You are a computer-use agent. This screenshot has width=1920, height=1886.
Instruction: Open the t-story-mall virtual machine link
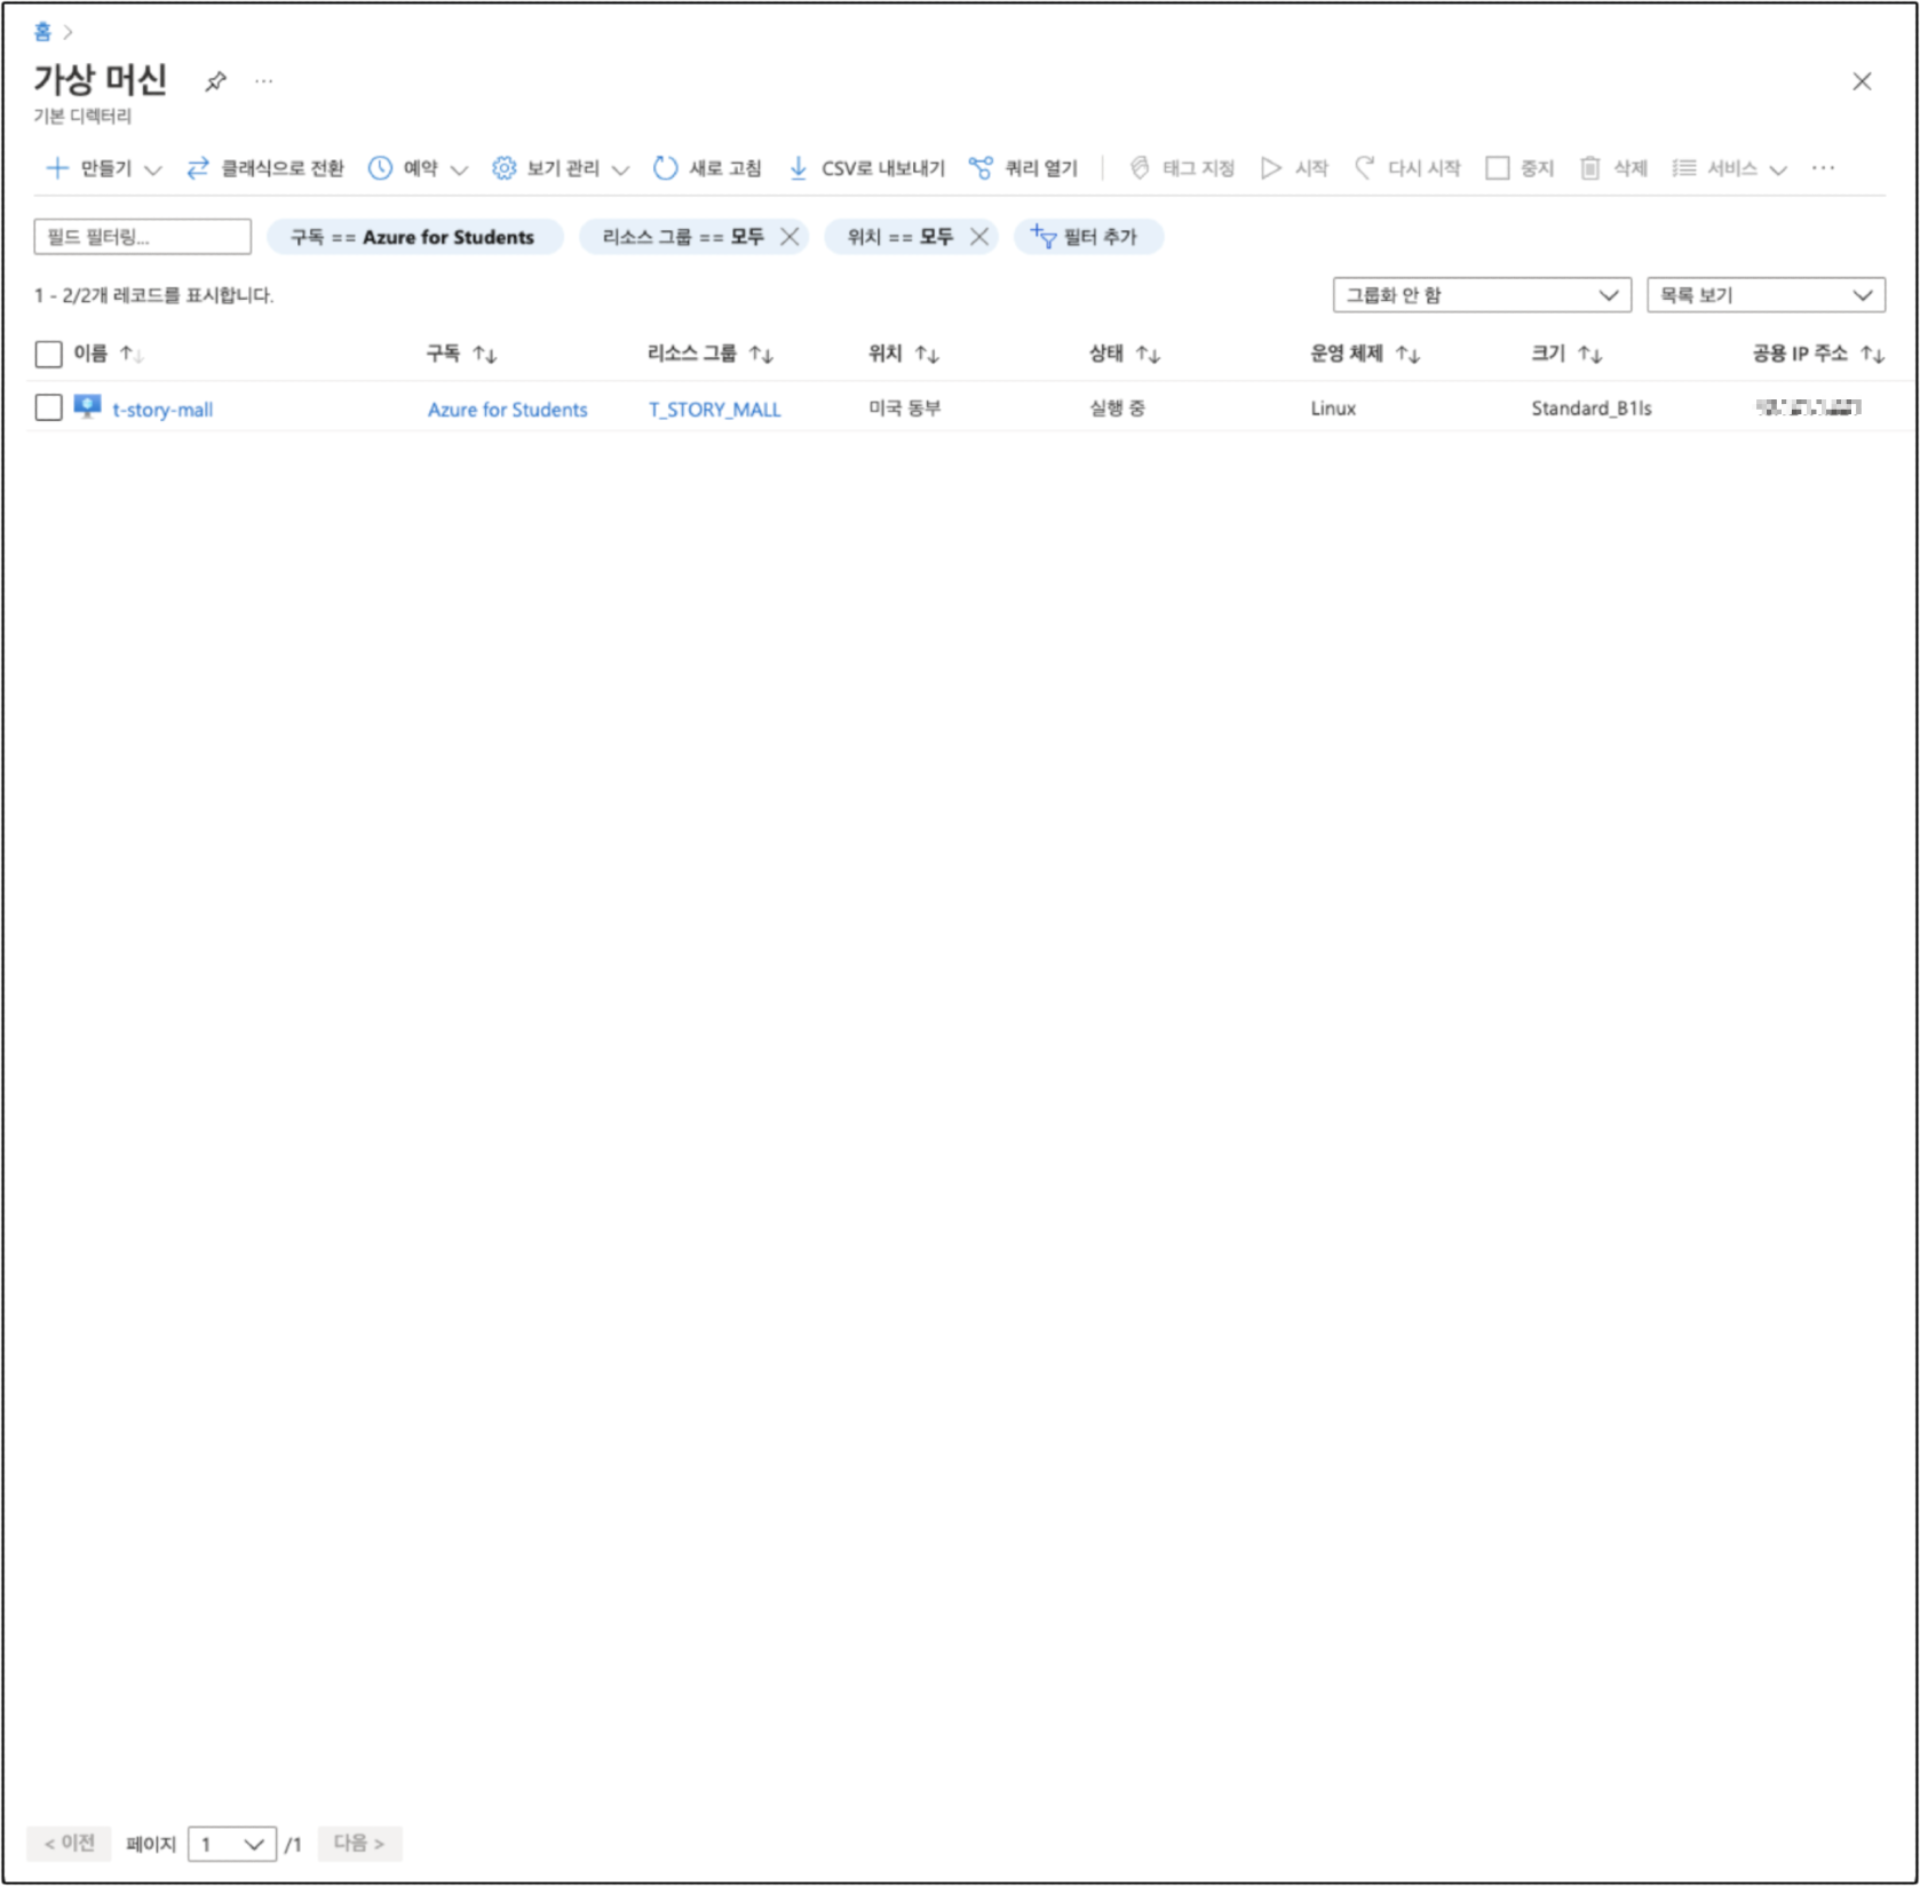click(162, 410)
